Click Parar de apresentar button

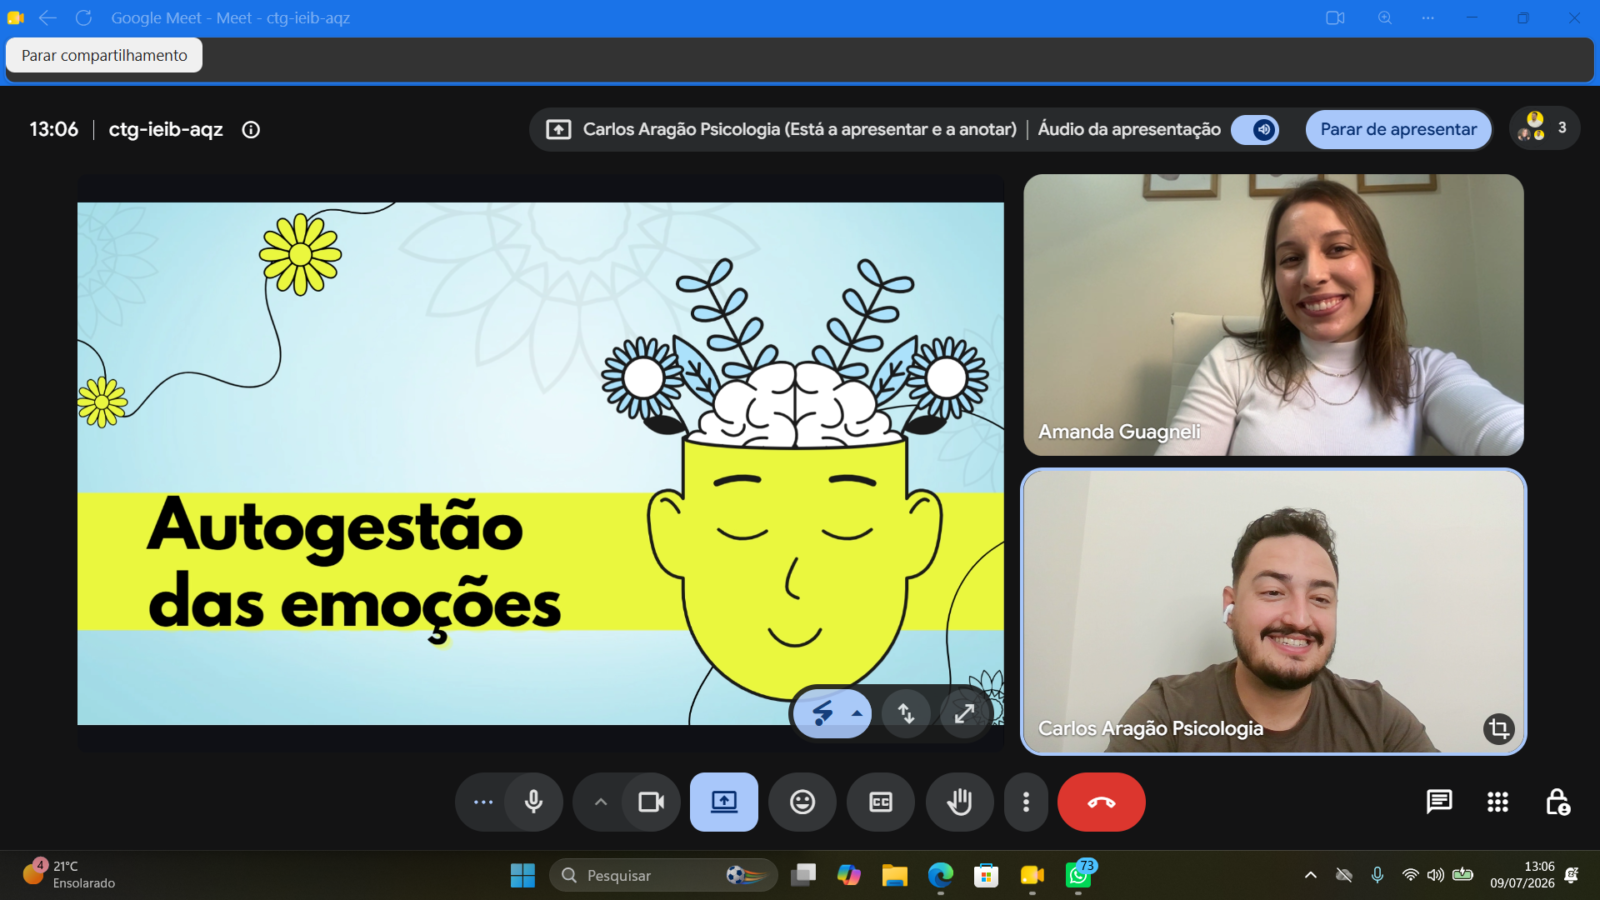(x=1398, y=130)
